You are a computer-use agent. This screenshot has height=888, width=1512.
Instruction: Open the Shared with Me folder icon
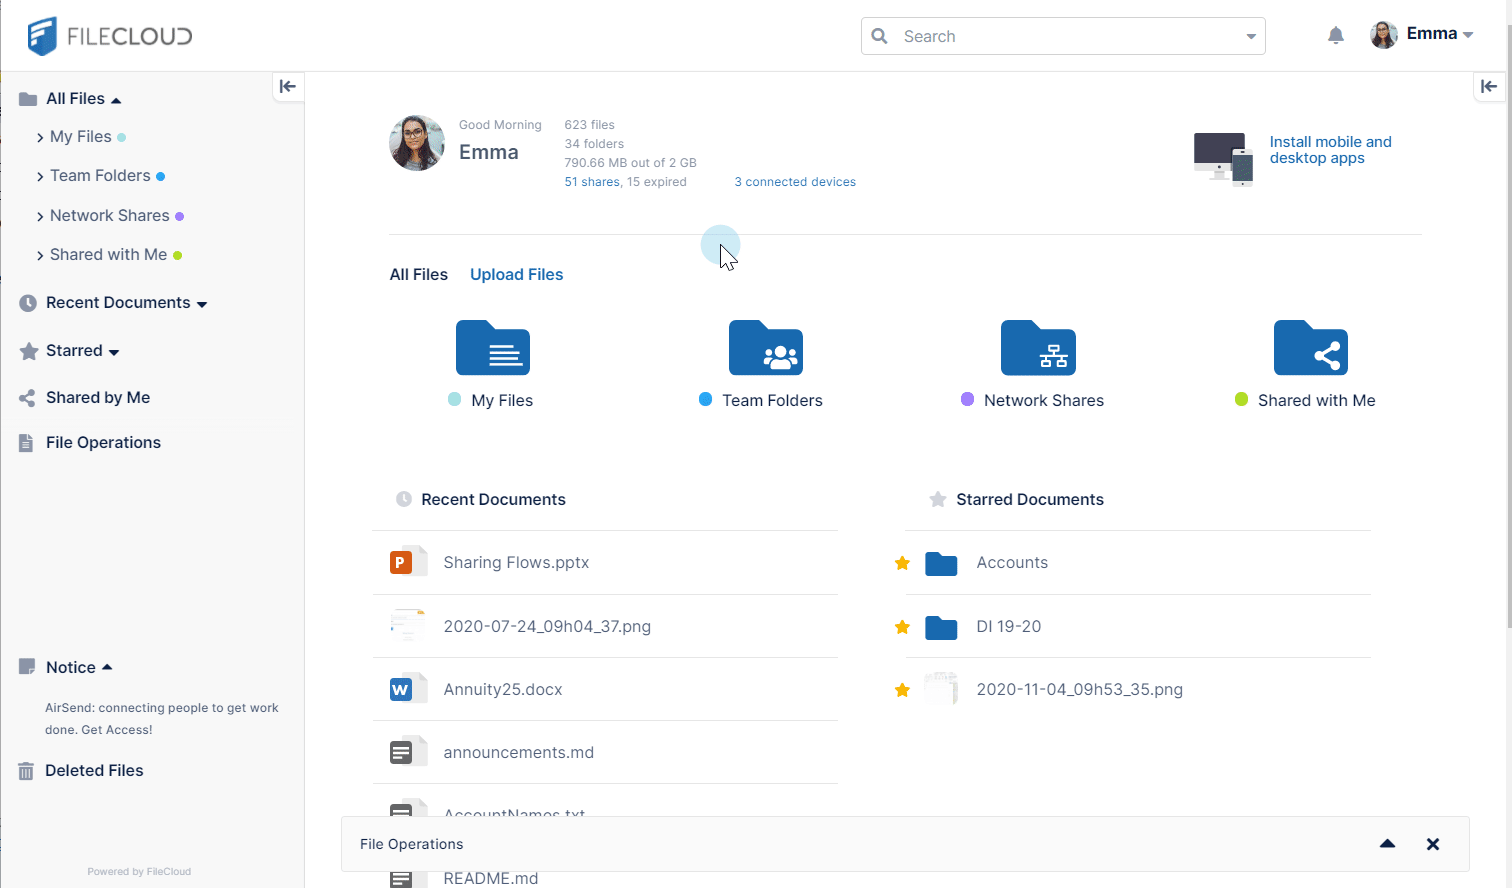[x=1310, y=348]
